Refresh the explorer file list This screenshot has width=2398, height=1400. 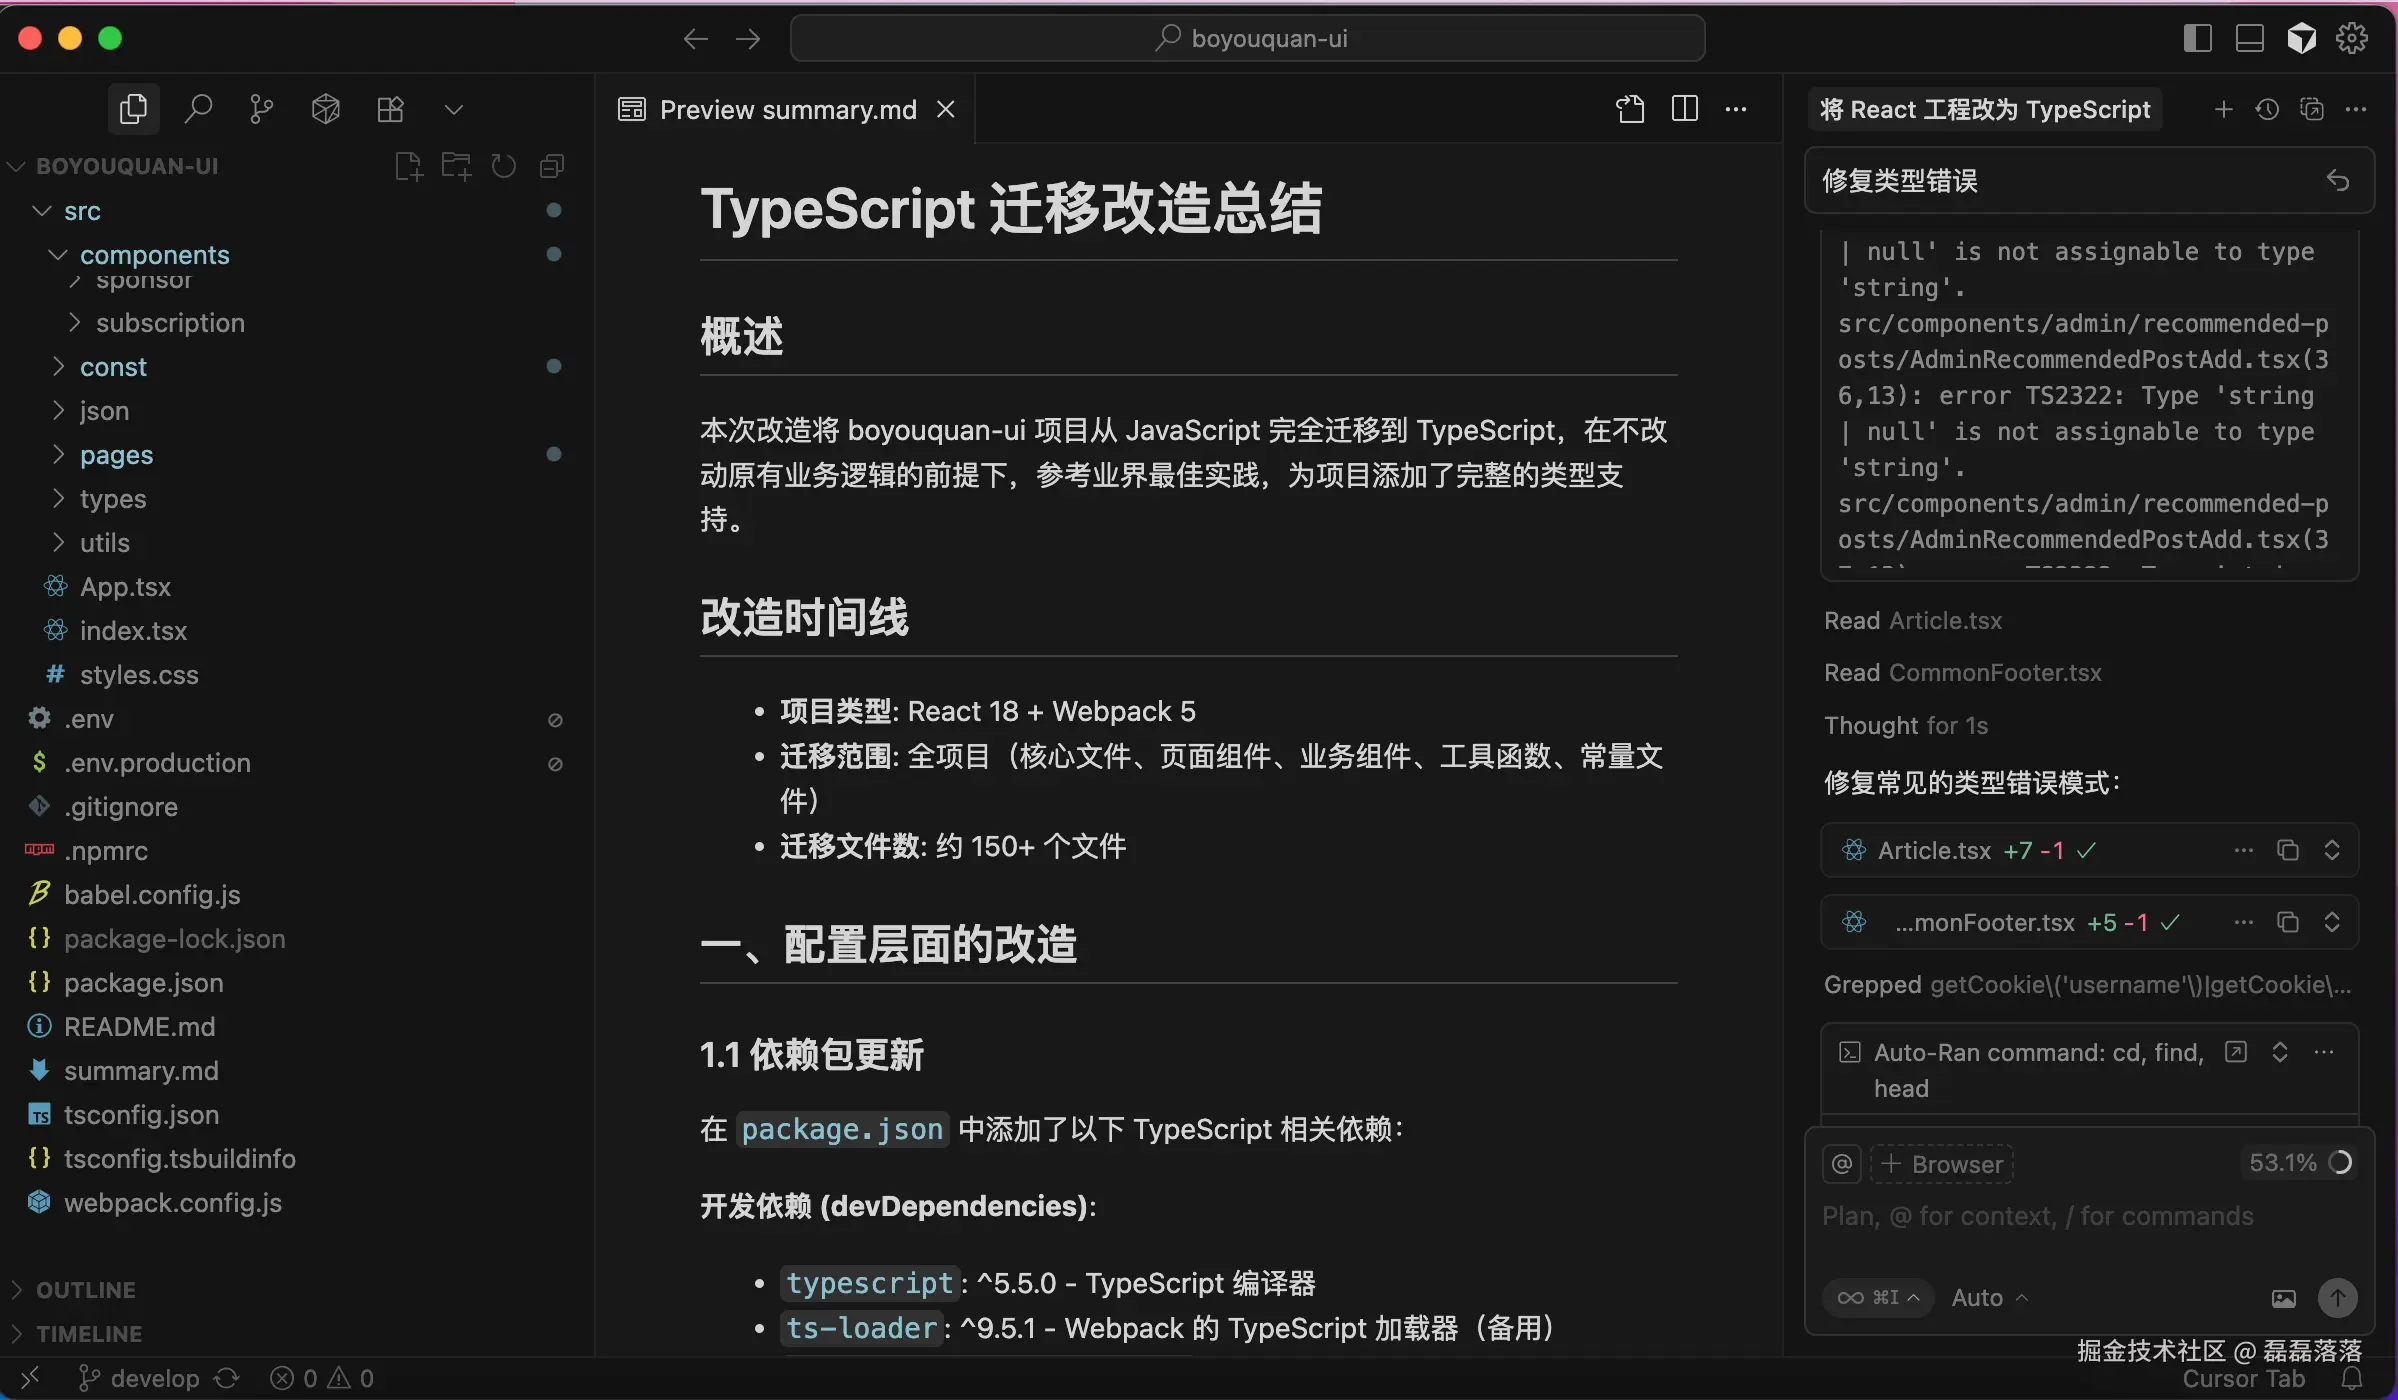pyautogui.click(x=502, y=165)
